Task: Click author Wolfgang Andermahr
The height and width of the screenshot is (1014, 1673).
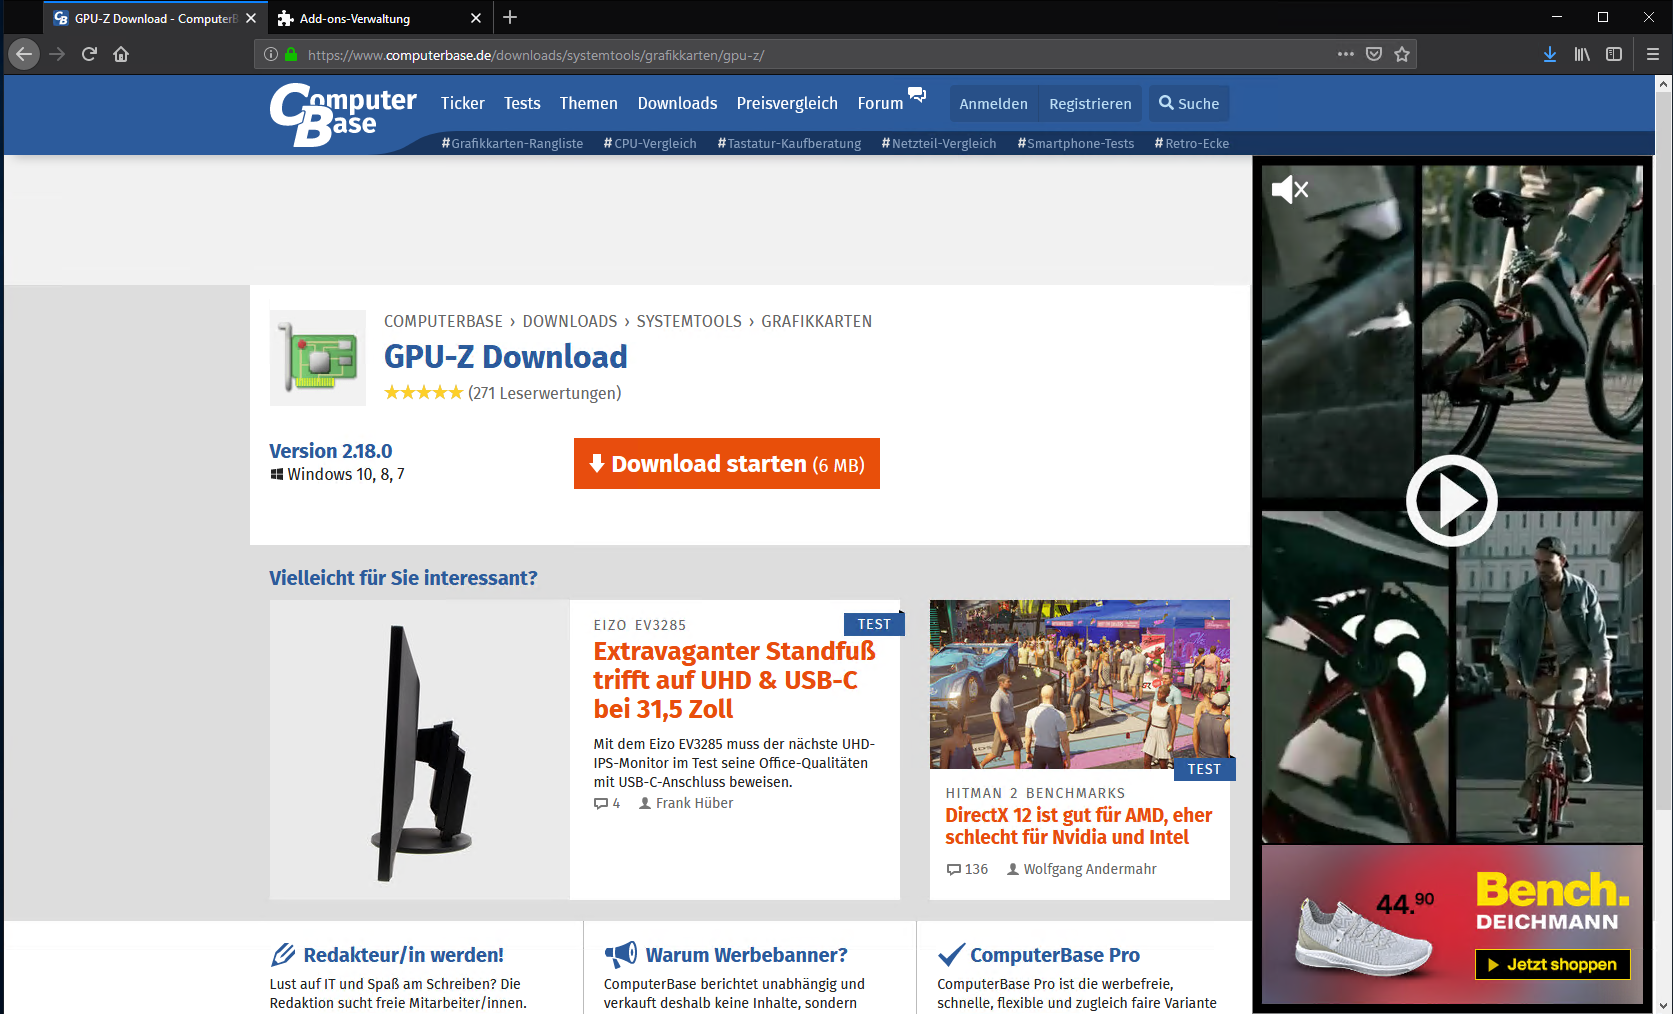Action: pyautogui.click(x=1081, y=869)
